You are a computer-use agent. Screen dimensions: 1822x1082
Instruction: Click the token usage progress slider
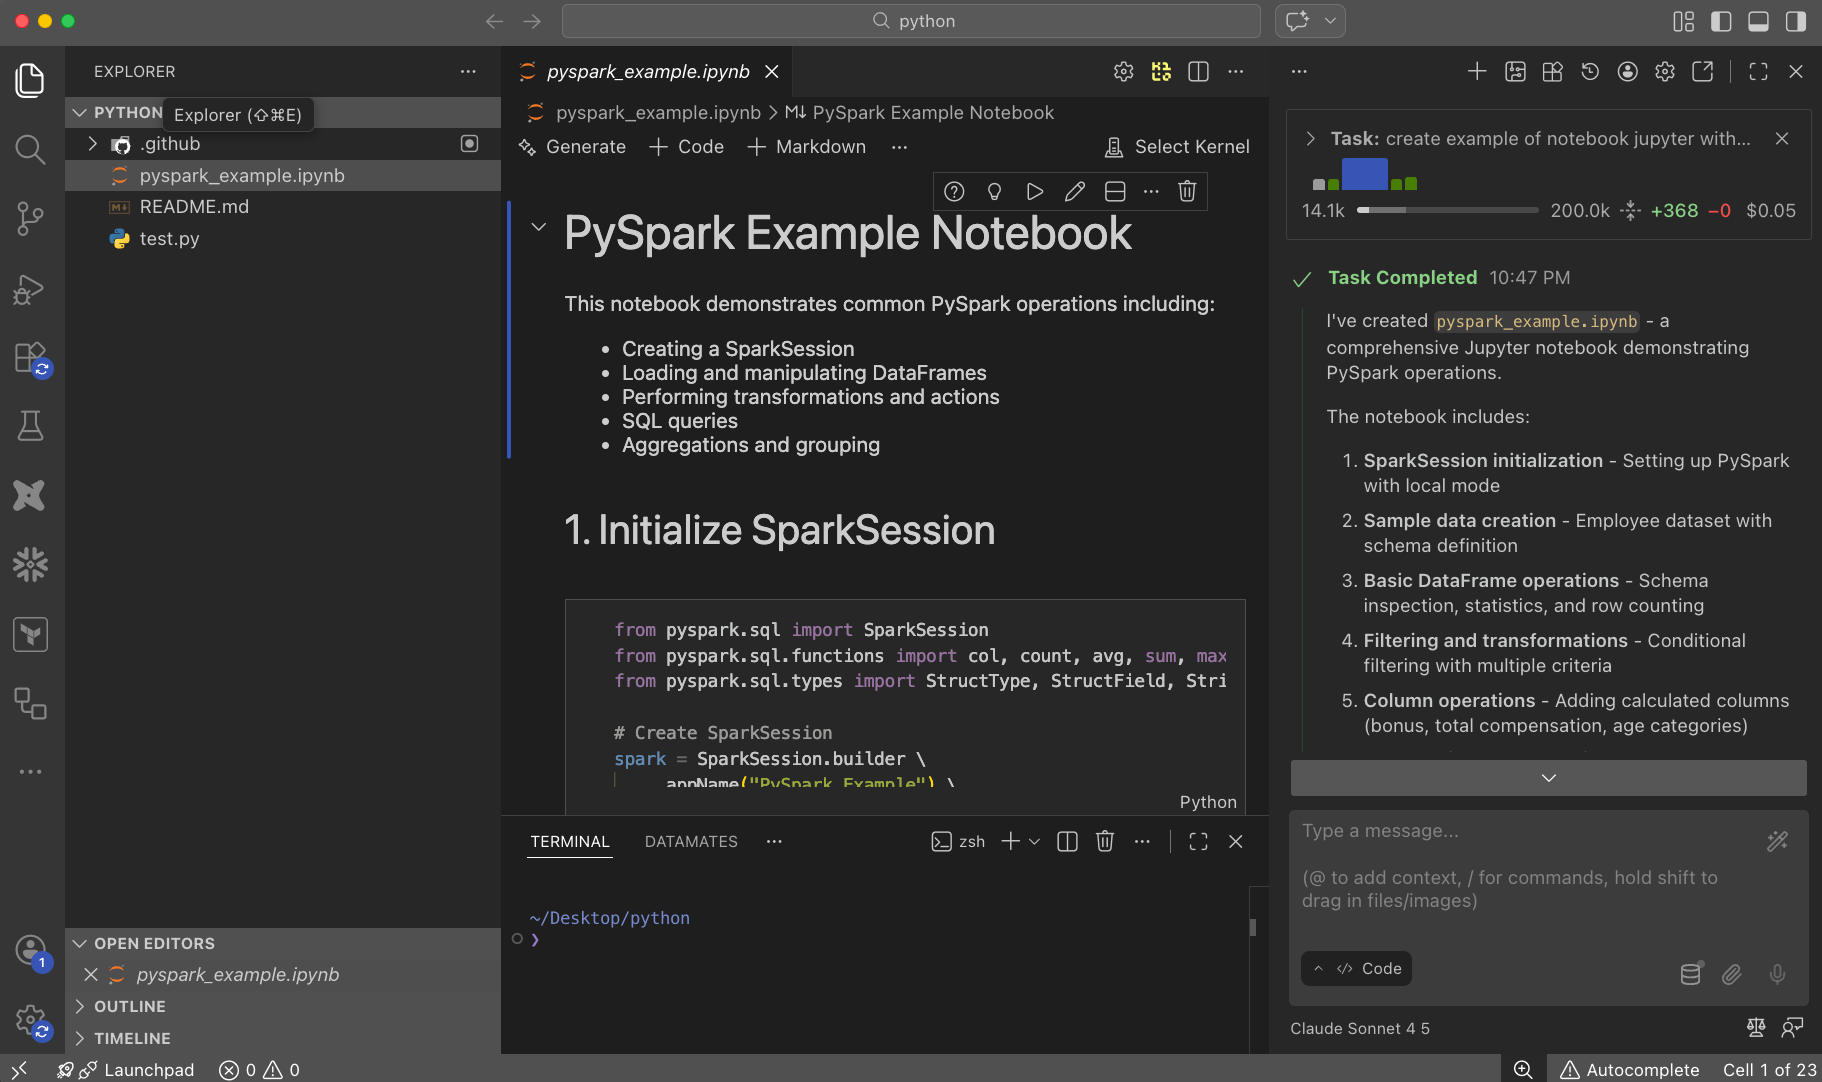point(1447,210)
